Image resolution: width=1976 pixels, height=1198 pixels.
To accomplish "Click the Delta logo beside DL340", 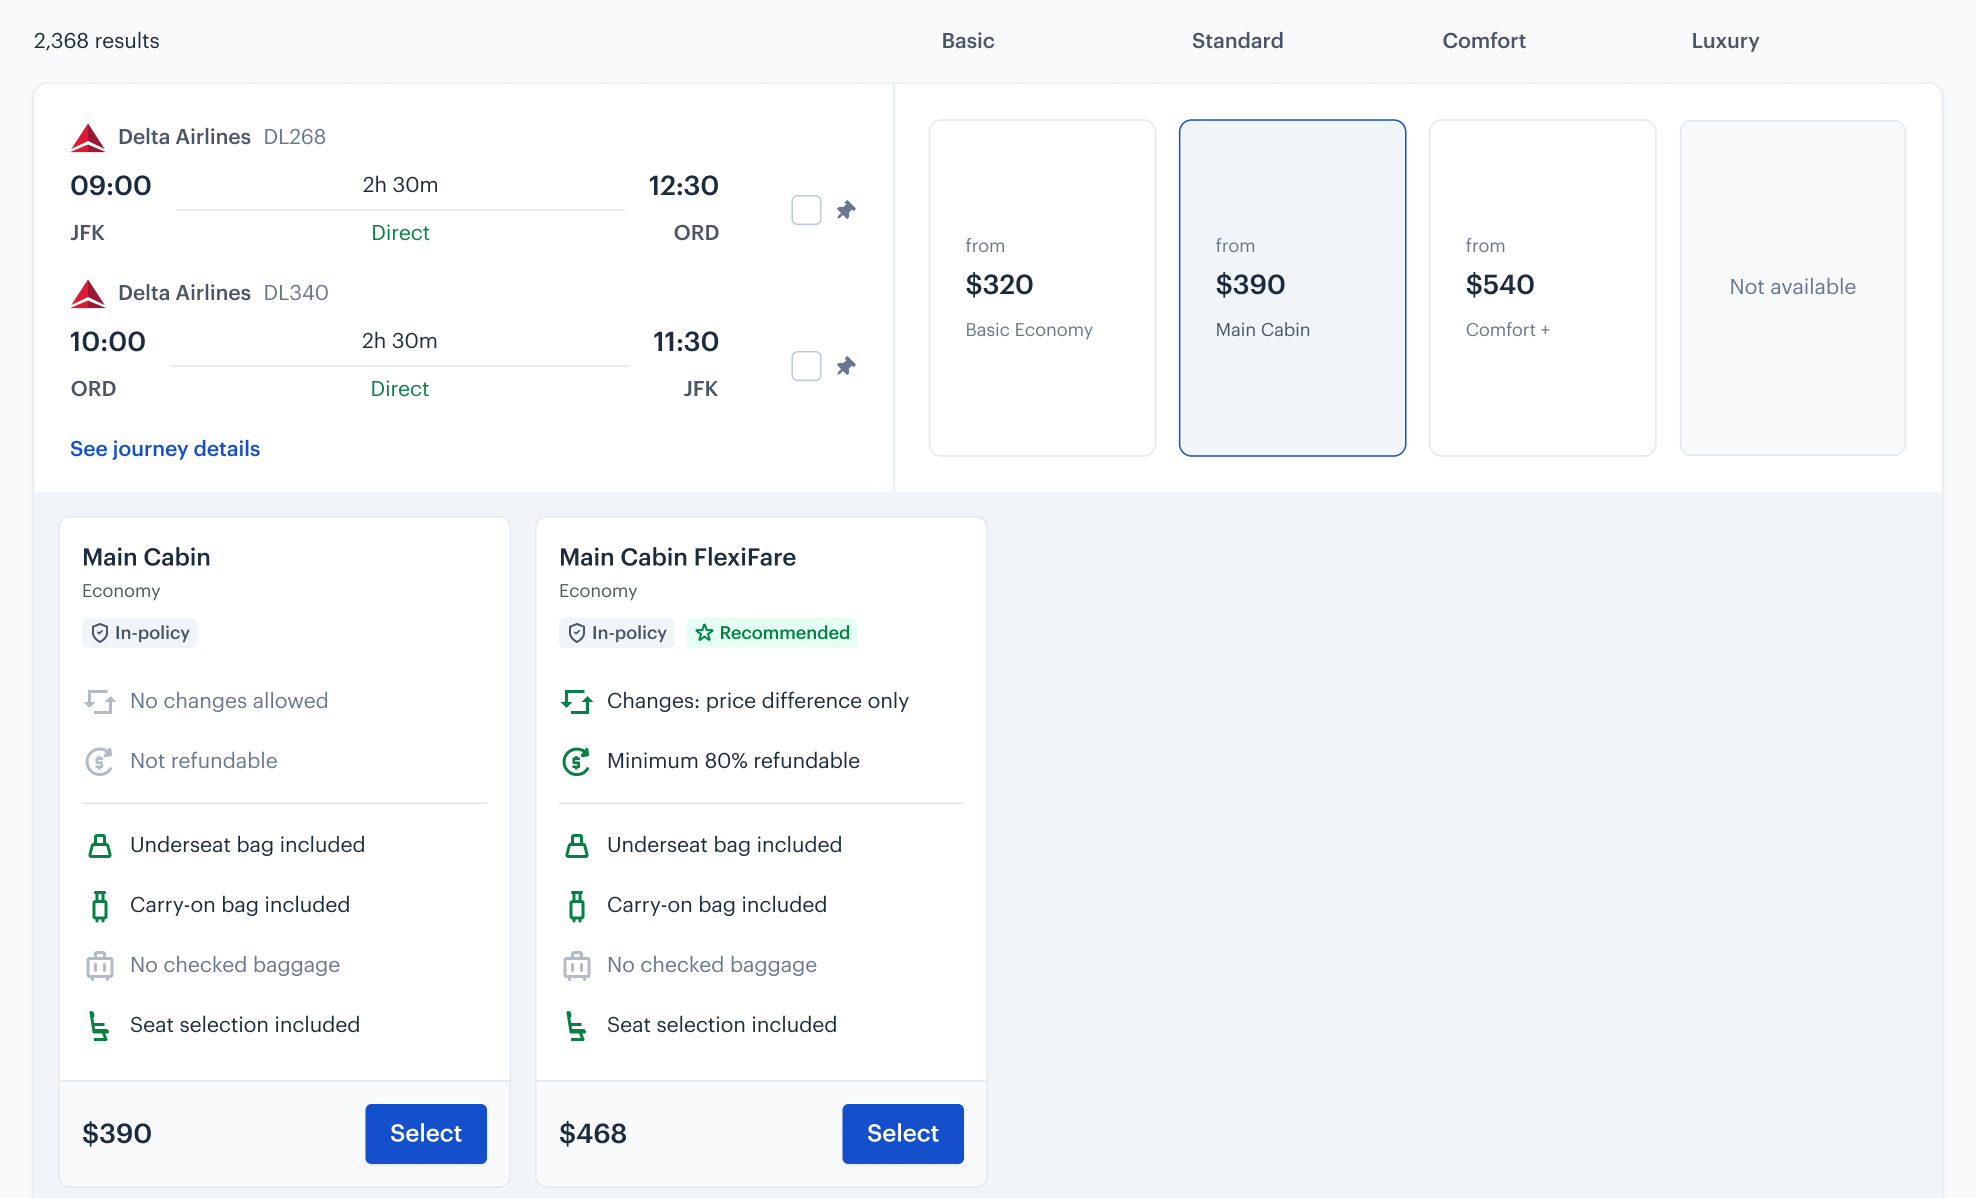I will tap(88, 293).
